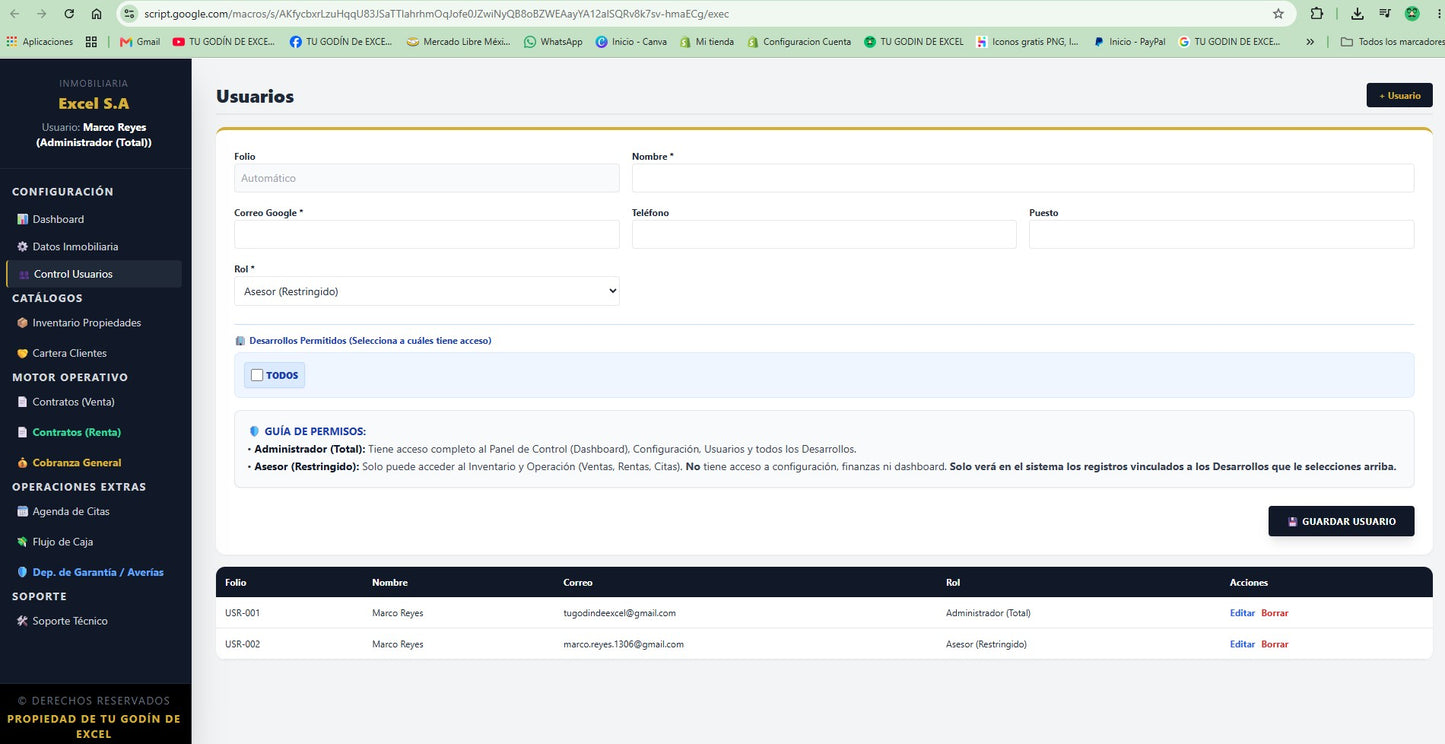1445x744 pixels.
Task: Click the gear icon beside Datos Inmobiliaria
Action: point(23,246)
